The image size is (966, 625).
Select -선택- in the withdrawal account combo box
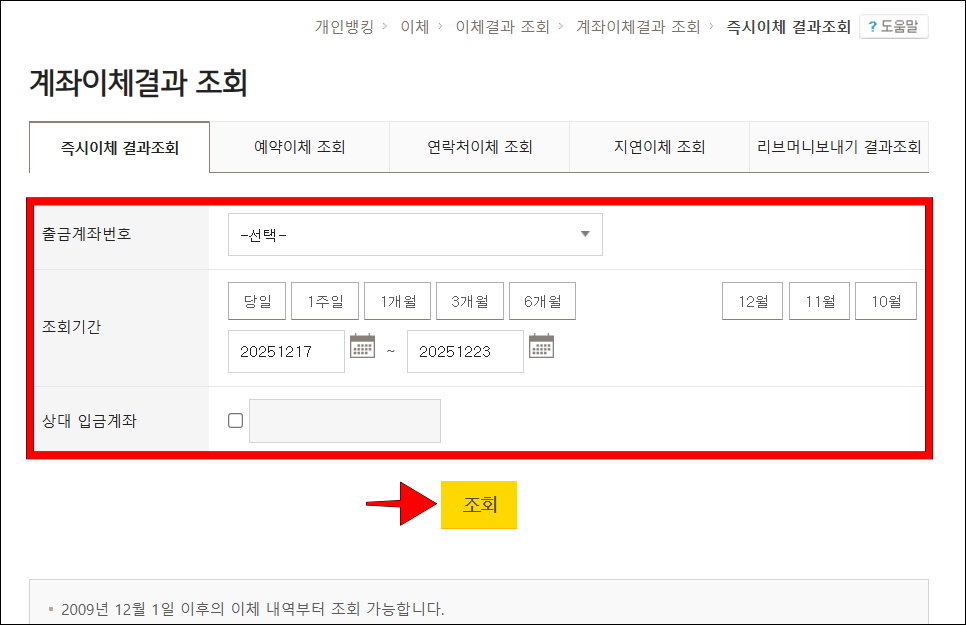pyautogui.click(x=415, y=233)
